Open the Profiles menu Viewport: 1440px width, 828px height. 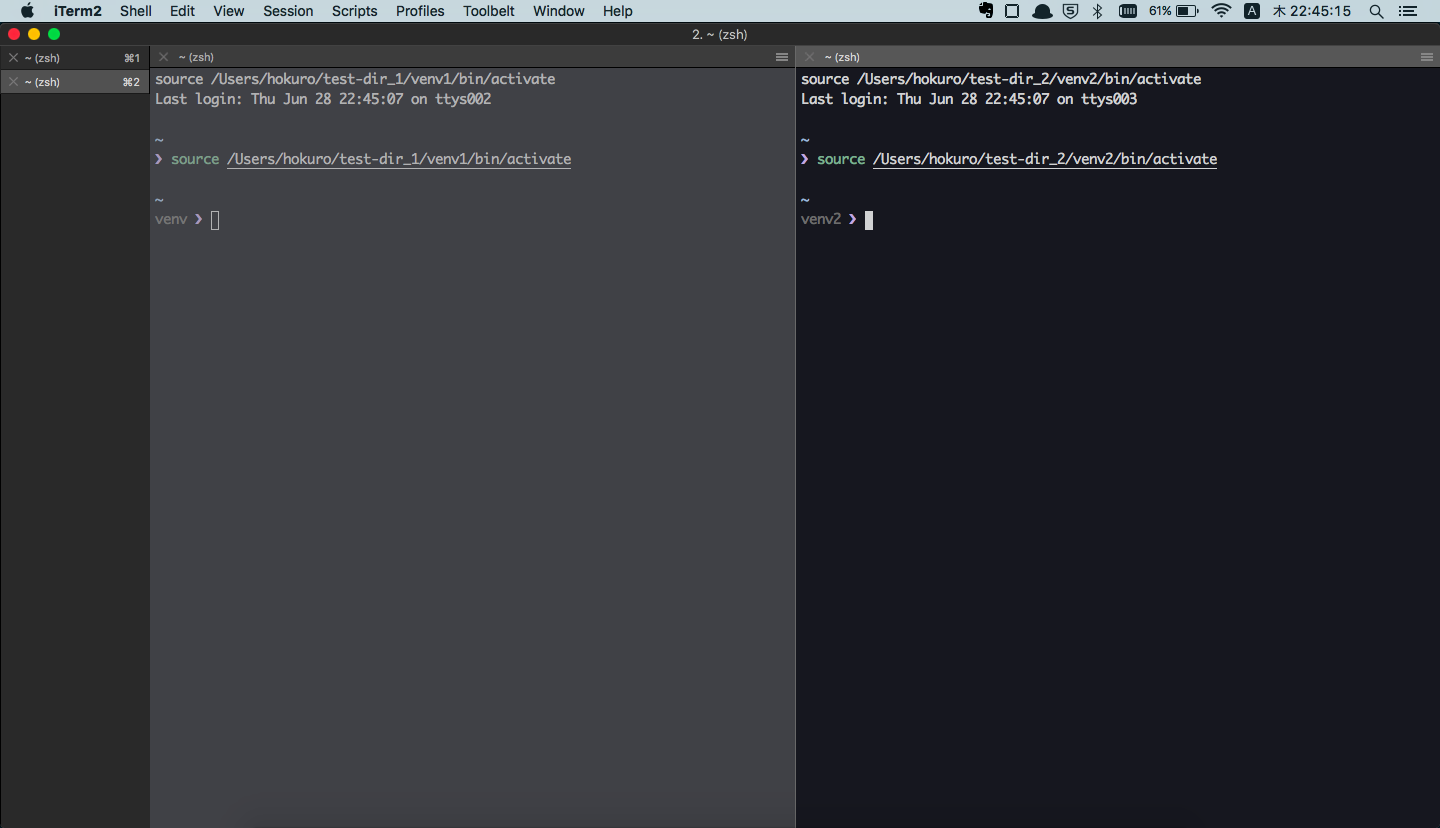click(420, 11)
